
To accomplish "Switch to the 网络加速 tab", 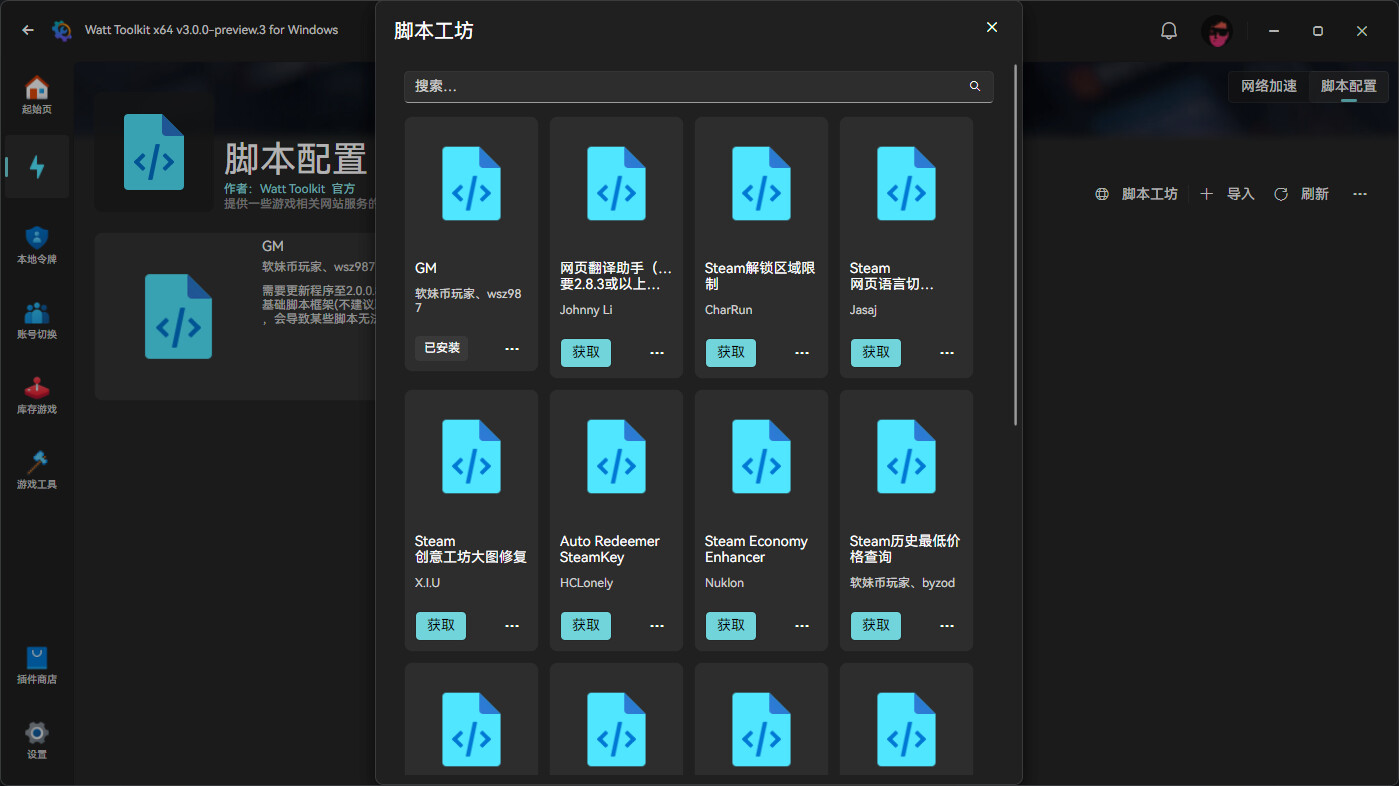I will pos(1267,86).
